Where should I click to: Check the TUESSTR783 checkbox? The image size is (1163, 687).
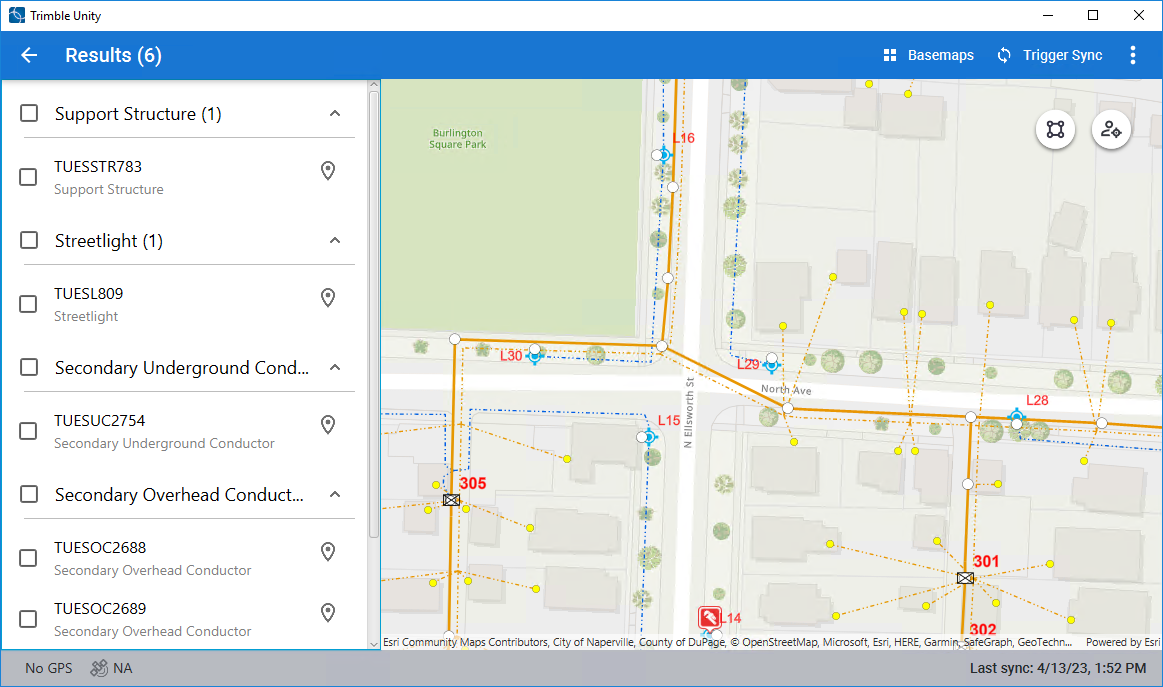coord(29,177)
